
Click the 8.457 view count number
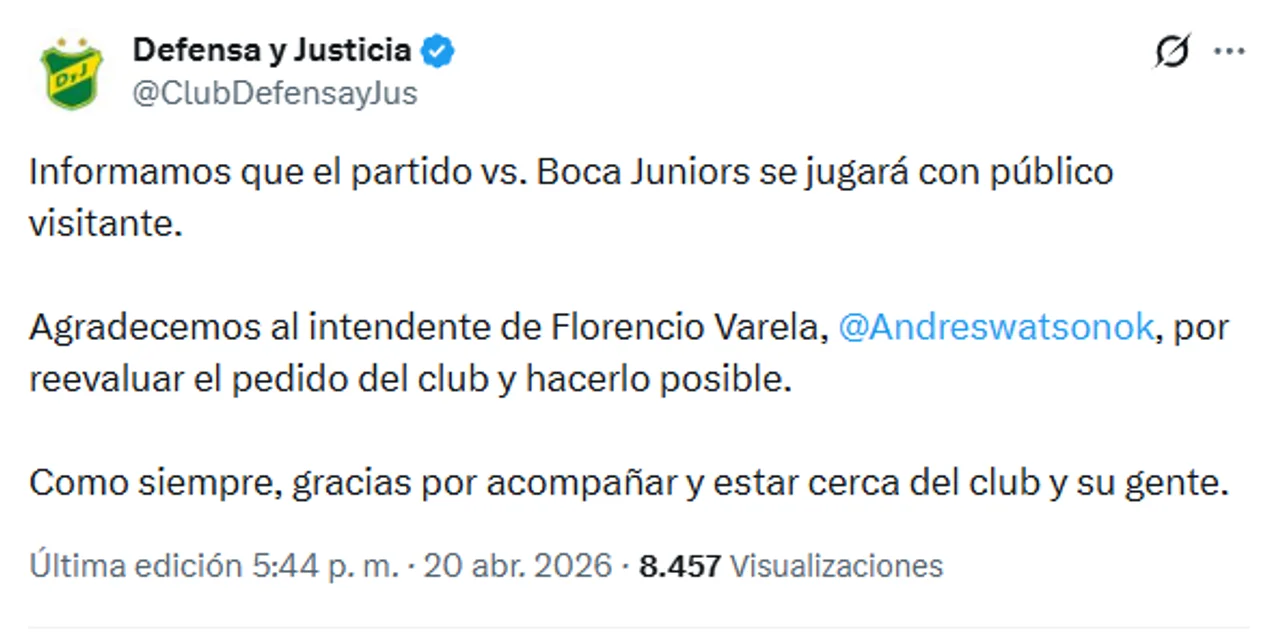coord(680,566)
